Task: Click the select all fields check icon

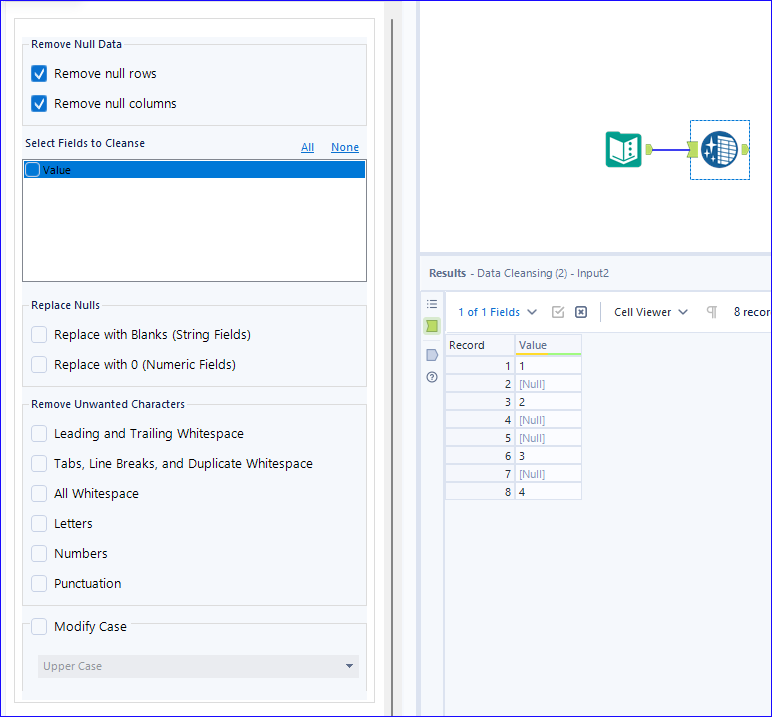Action: tap(558, 312)
